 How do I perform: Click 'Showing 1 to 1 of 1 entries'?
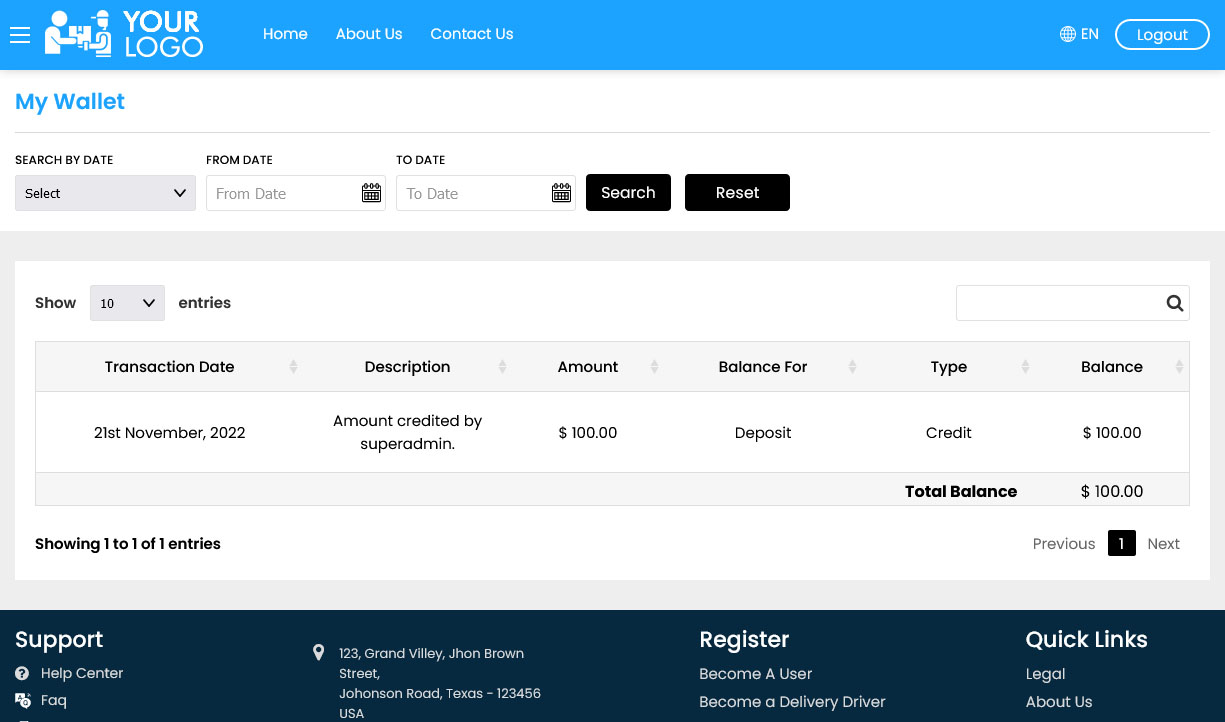pyautogui.click(x=128, y=544)
